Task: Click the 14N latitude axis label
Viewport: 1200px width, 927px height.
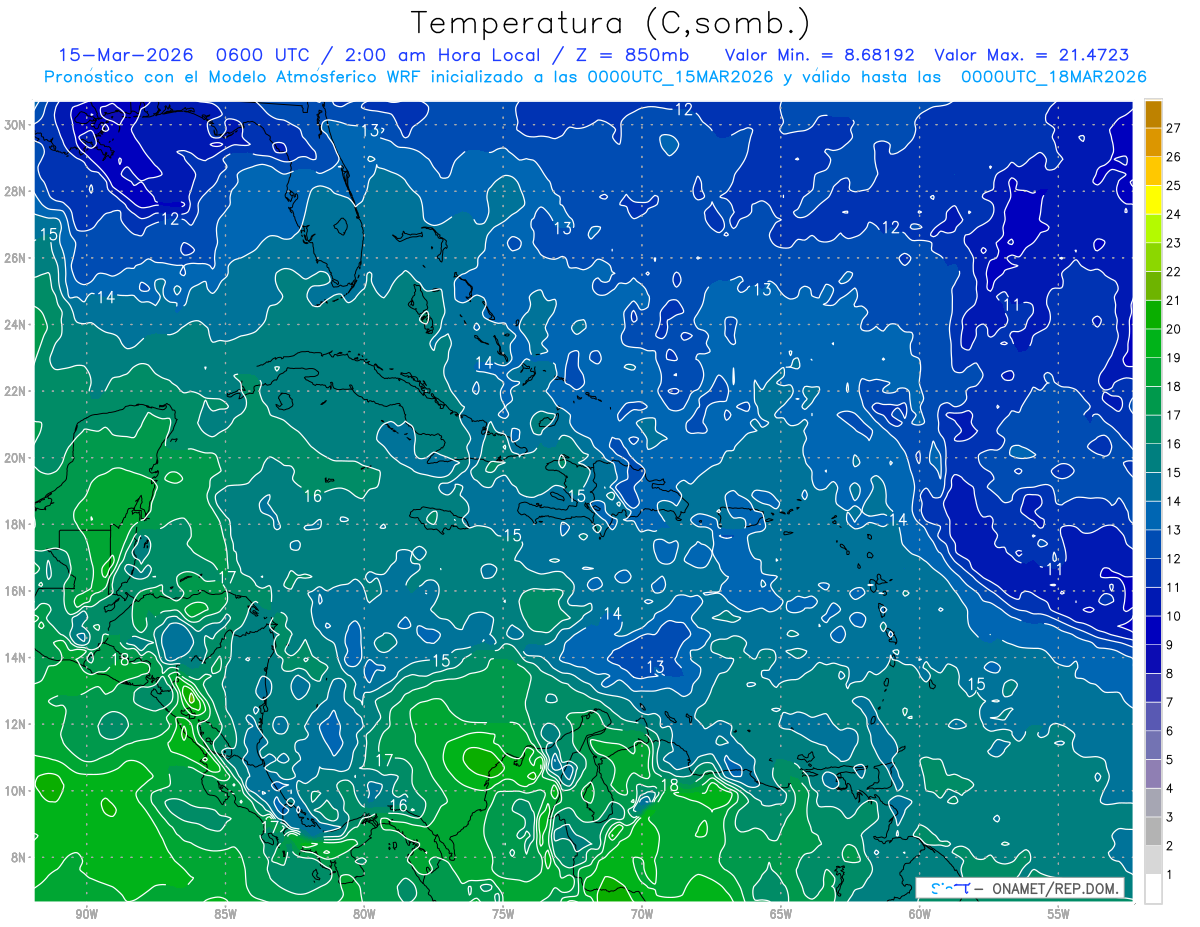Action: [x=17, y=657]
